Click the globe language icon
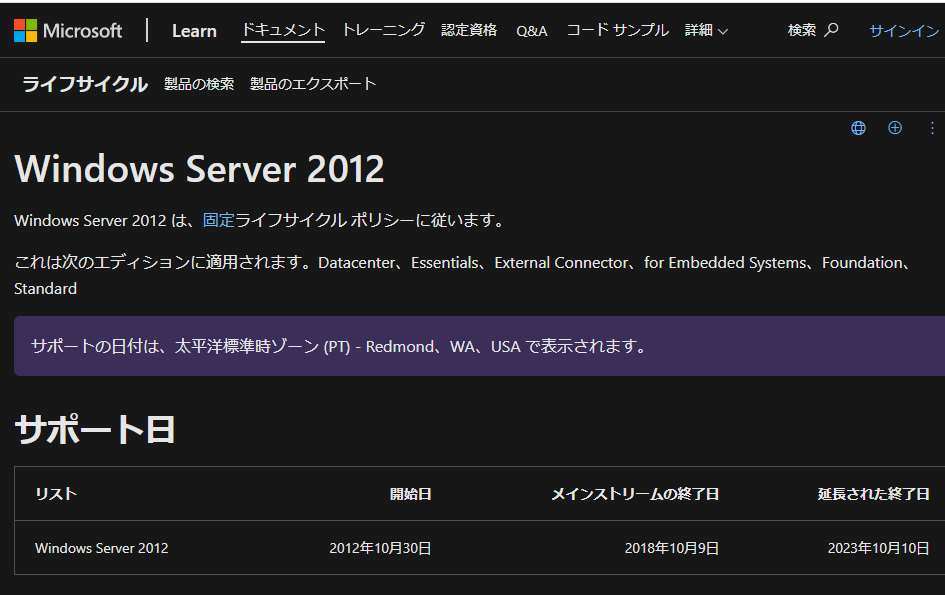Viewport: 945px width, 595px height. (858, 128)
